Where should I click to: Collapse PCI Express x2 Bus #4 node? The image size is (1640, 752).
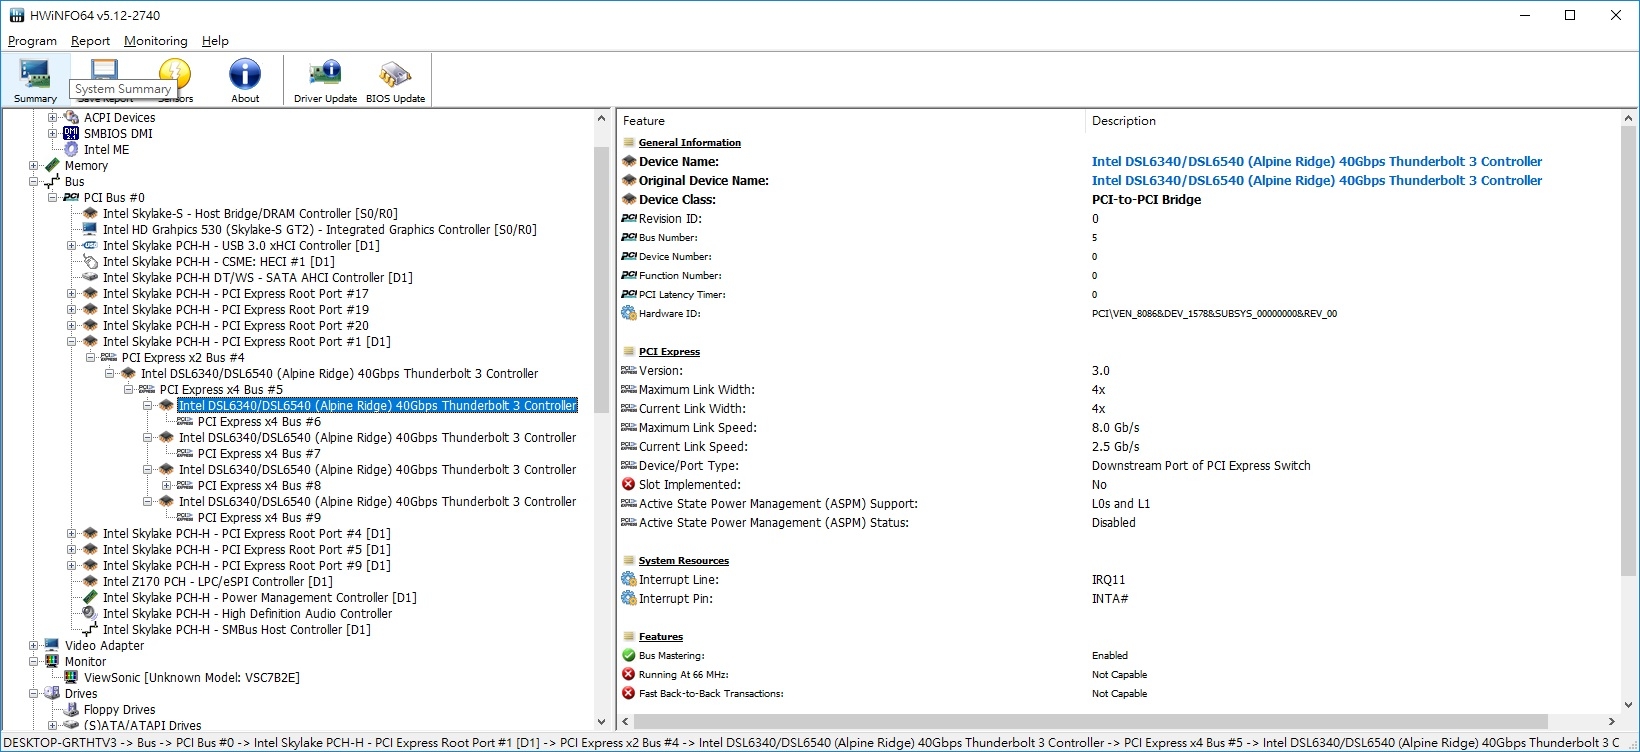pyautogui.click(x=90, y=358)
